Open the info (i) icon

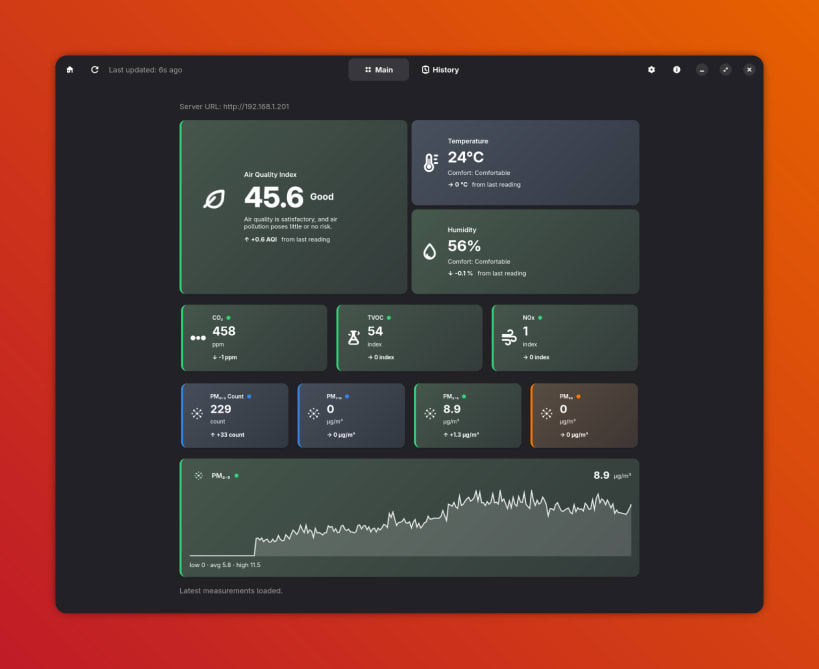tap(676, 69)
